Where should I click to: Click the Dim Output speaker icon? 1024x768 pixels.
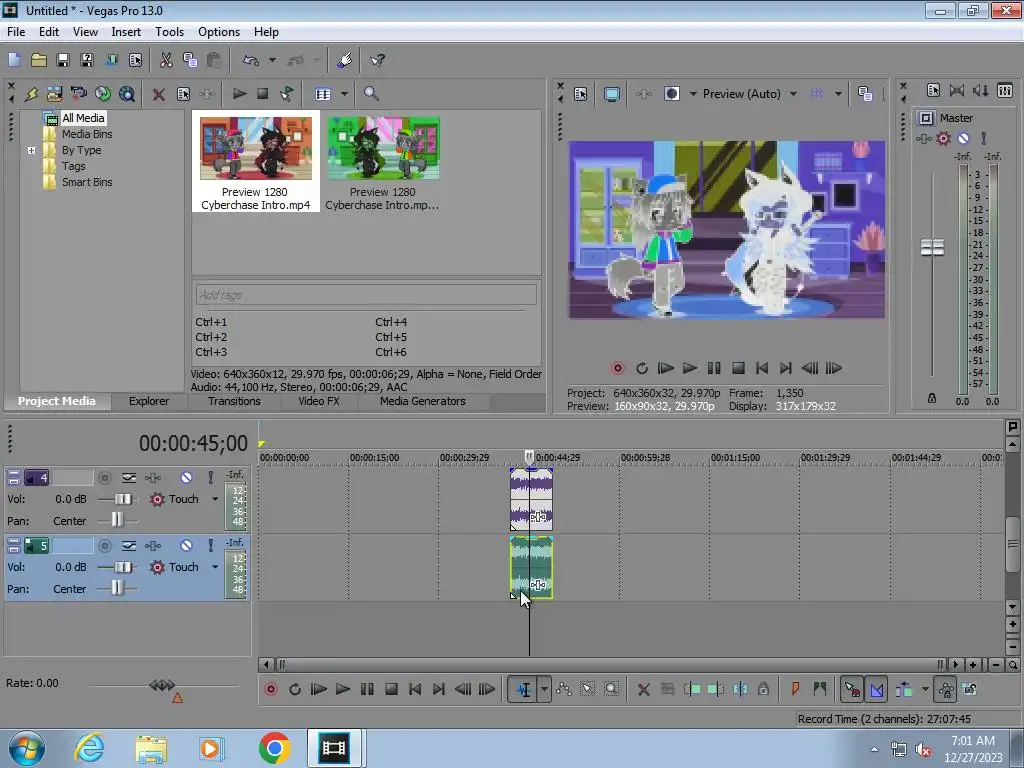coord(980,91)
